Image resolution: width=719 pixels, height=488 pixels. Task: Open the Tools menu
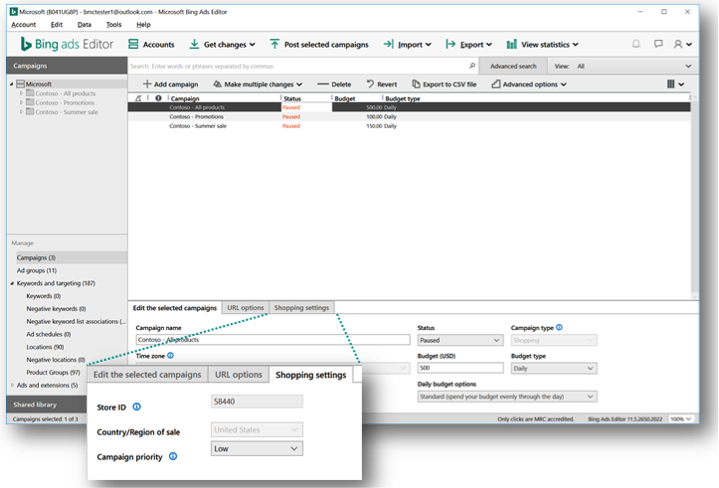[114, 25]
